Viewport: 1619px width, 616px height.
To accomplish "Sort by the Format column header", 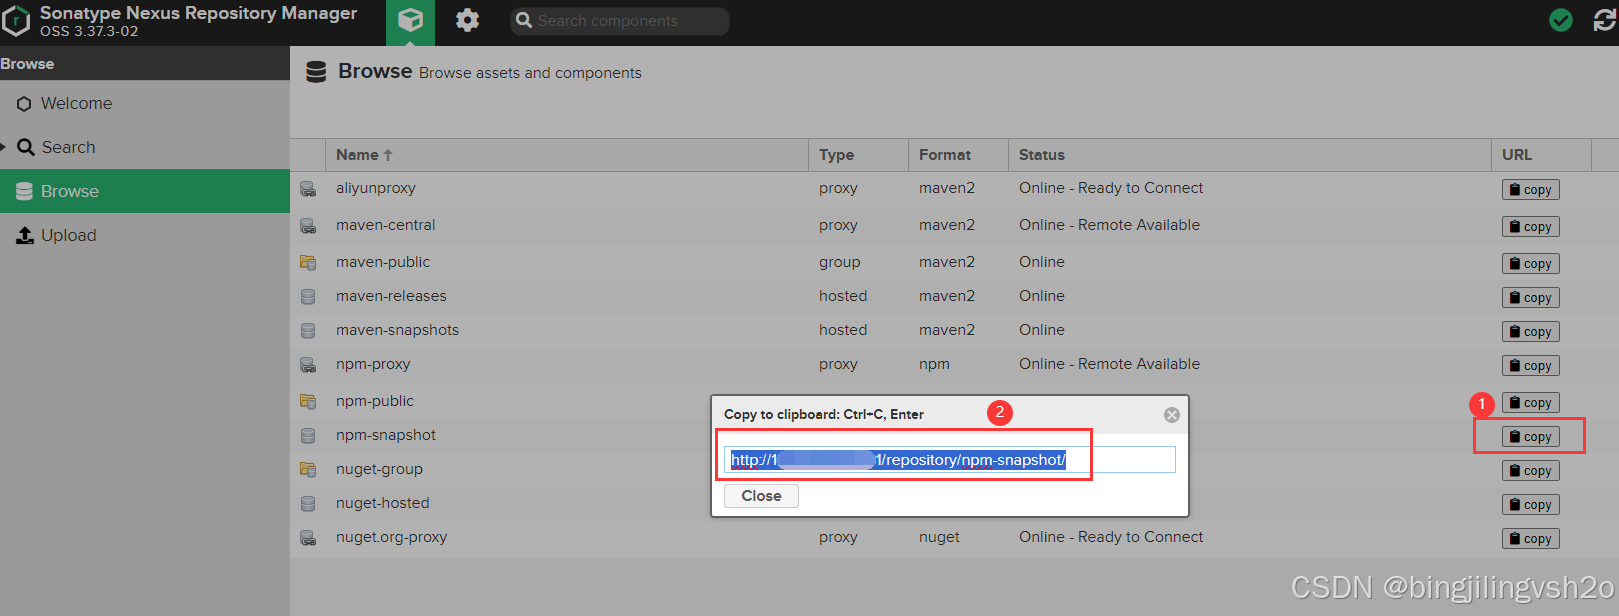I will [x=945, y=155].
